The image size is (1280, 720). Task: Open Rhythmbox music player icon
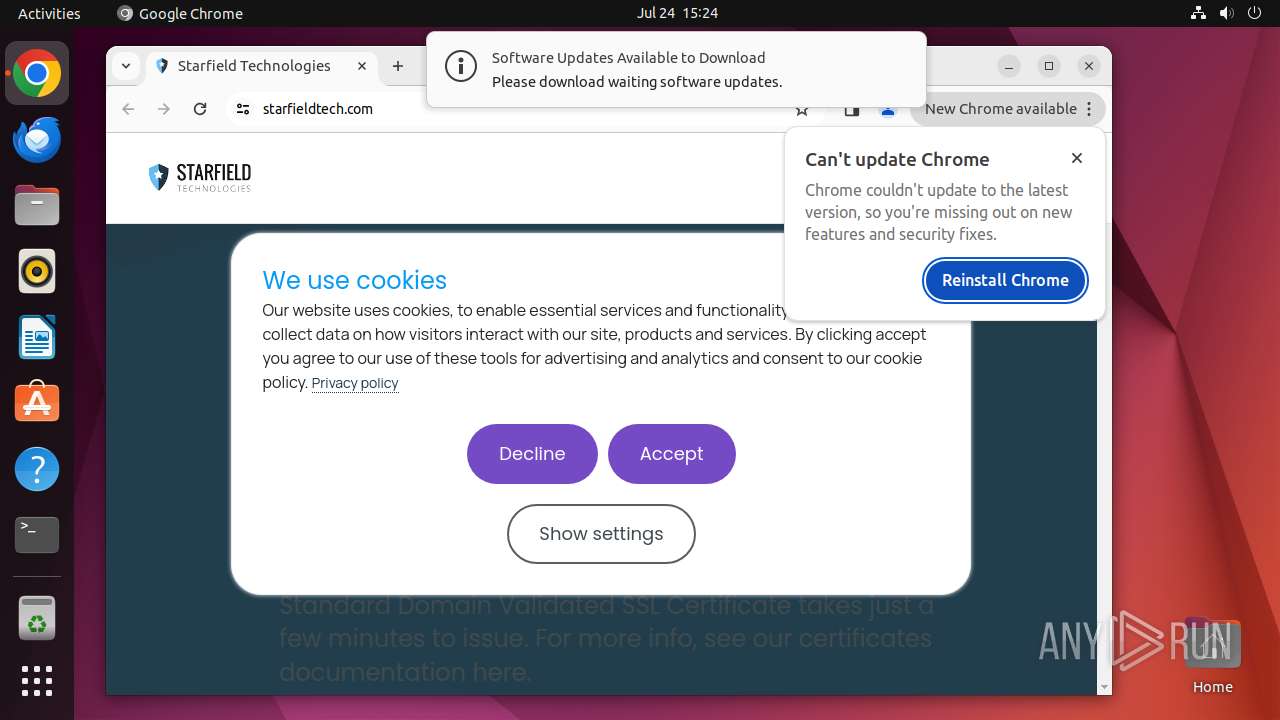37,271
